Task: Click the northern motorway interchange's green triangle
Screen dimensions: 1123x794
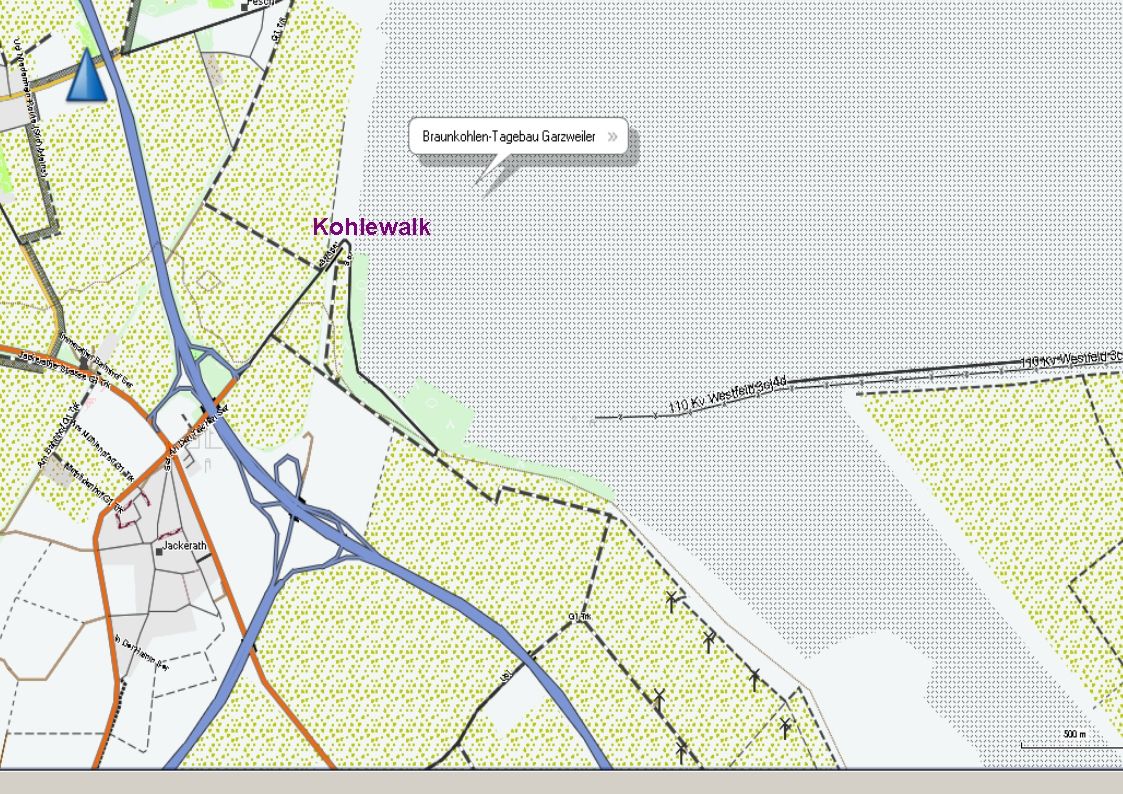Action: [212, 379]
